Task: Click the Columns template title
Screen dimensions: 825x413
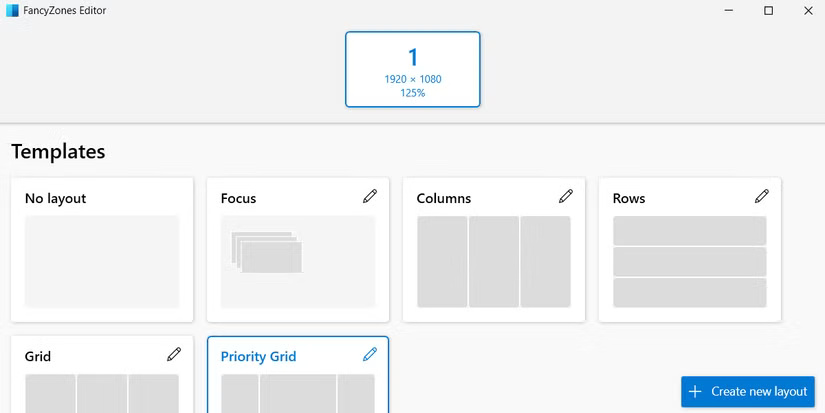Action: 444,198
